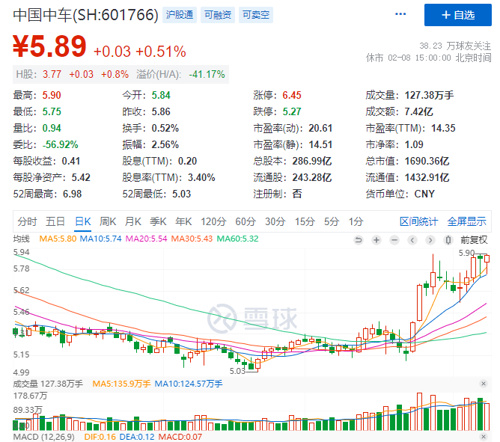Click the volume MA5:135.9万手 label
This screenshot has width=500, height=442.
(x=121, y=384)
